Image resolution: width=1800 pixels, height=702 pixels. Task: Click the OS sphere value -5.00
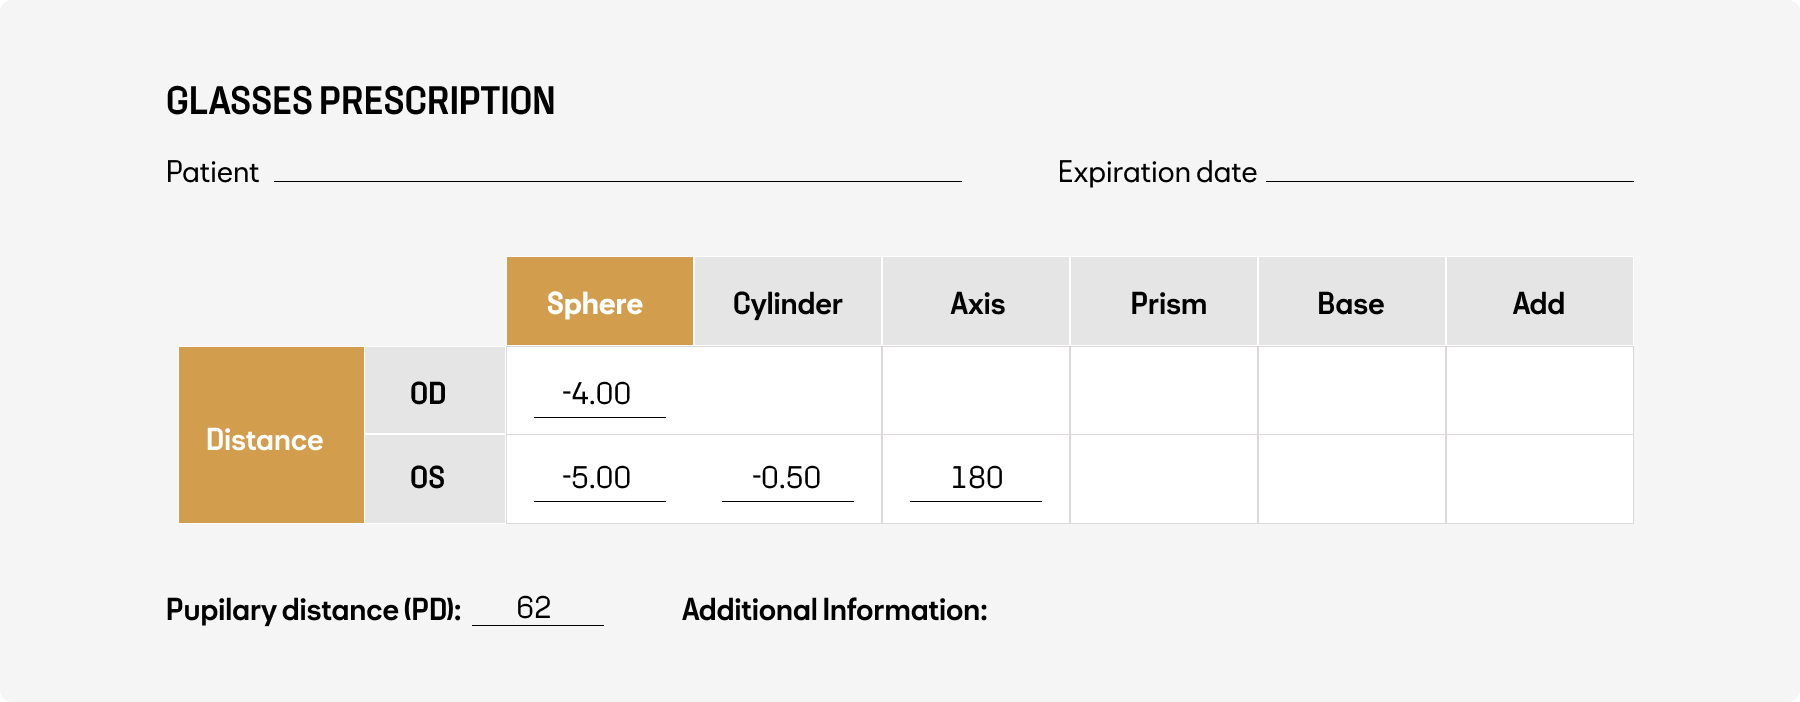(597, 478)
